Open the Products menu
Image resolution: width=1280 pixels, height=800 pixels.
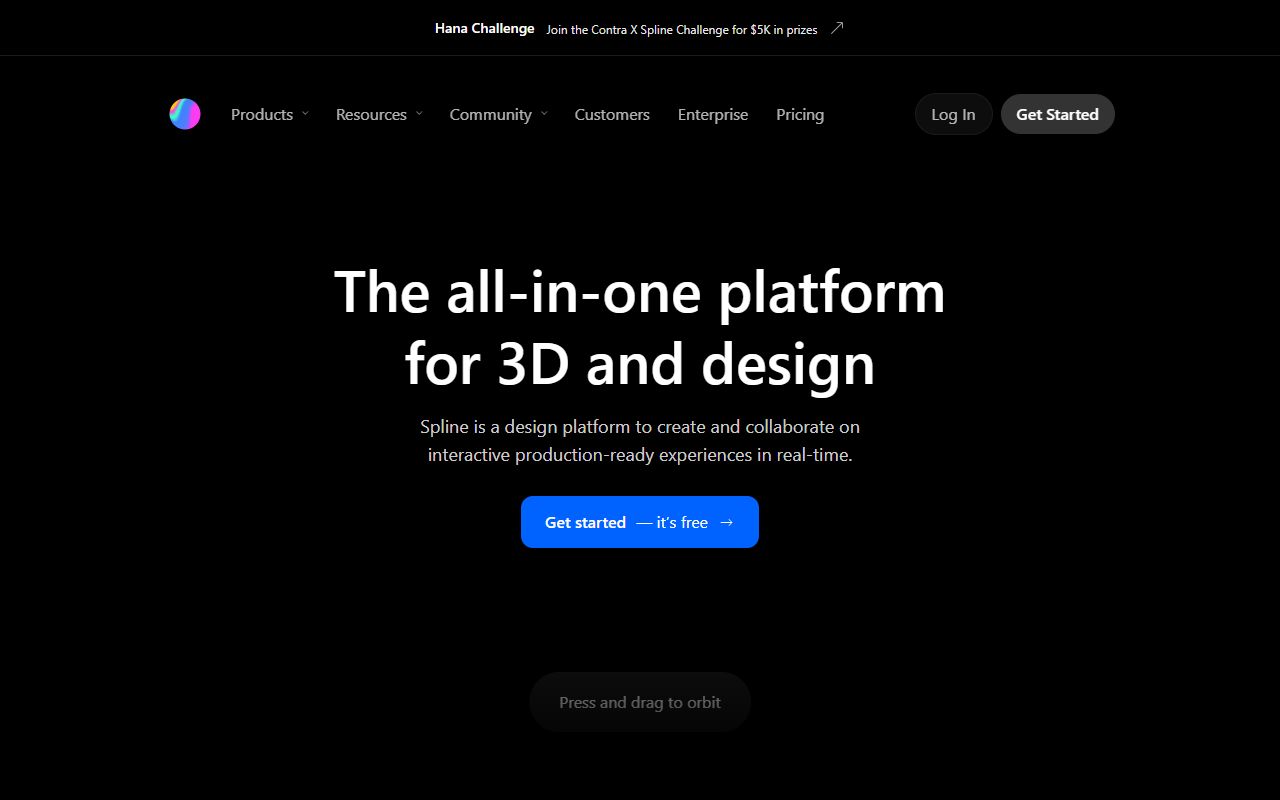tap(261, 114)
